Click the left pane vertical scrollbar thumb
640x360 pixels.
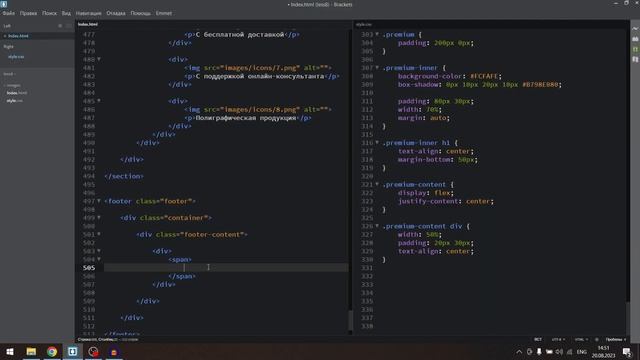point(350,320)
